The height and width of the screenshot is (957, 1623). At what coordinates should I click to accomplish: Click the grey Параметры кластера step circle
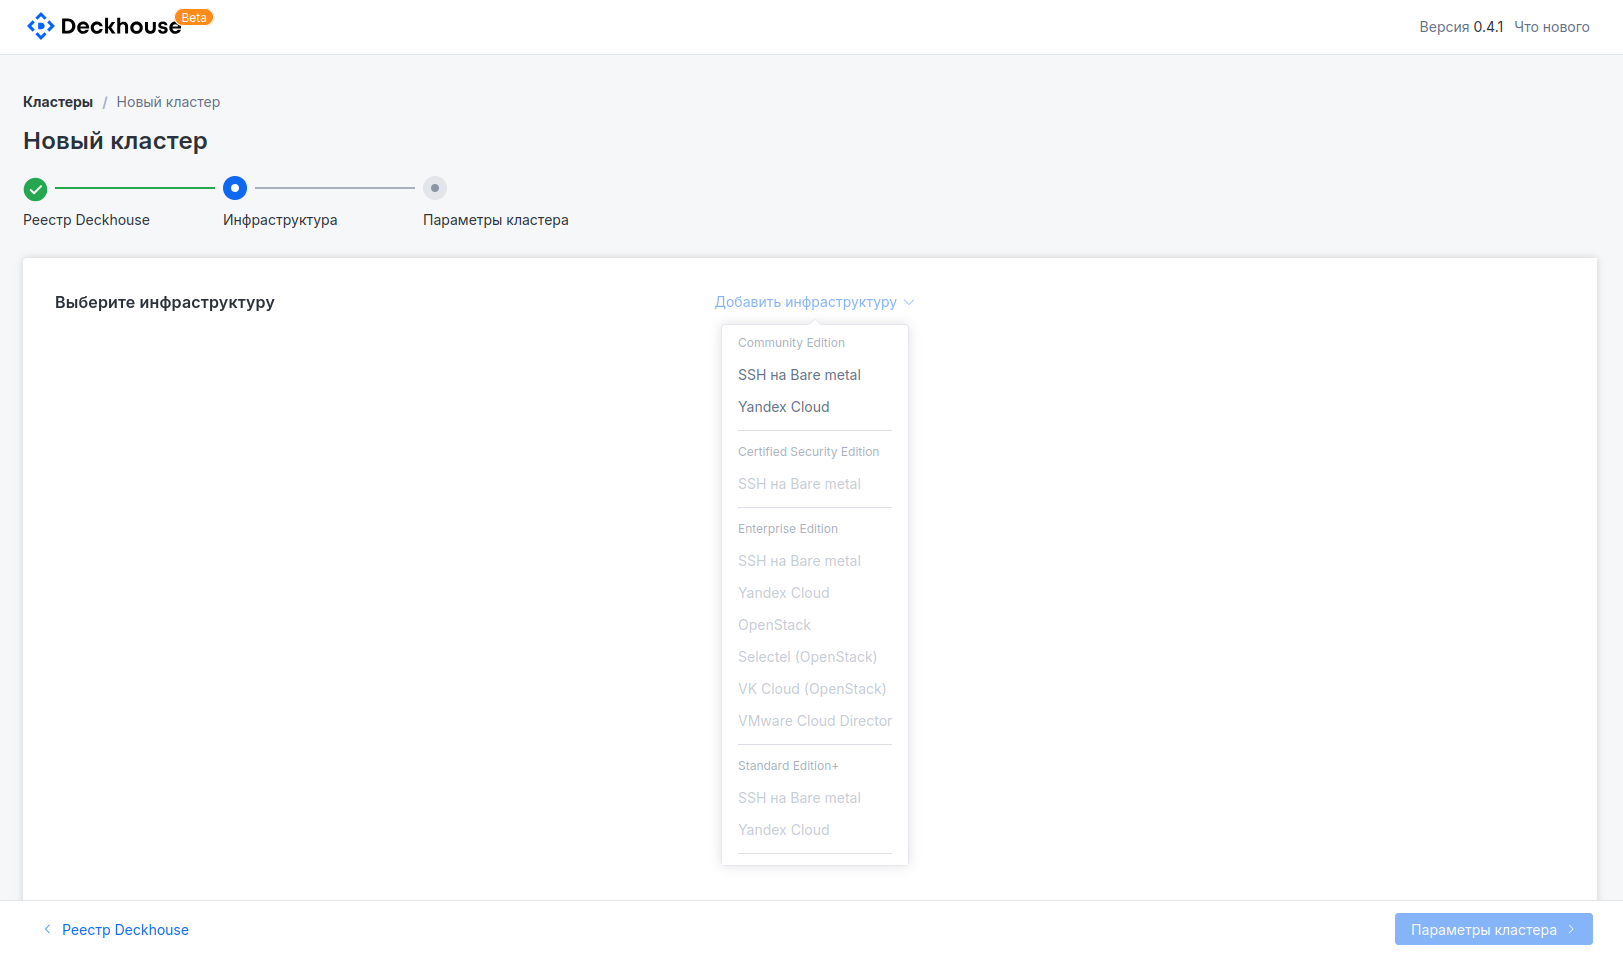click(x=435, y=188)
